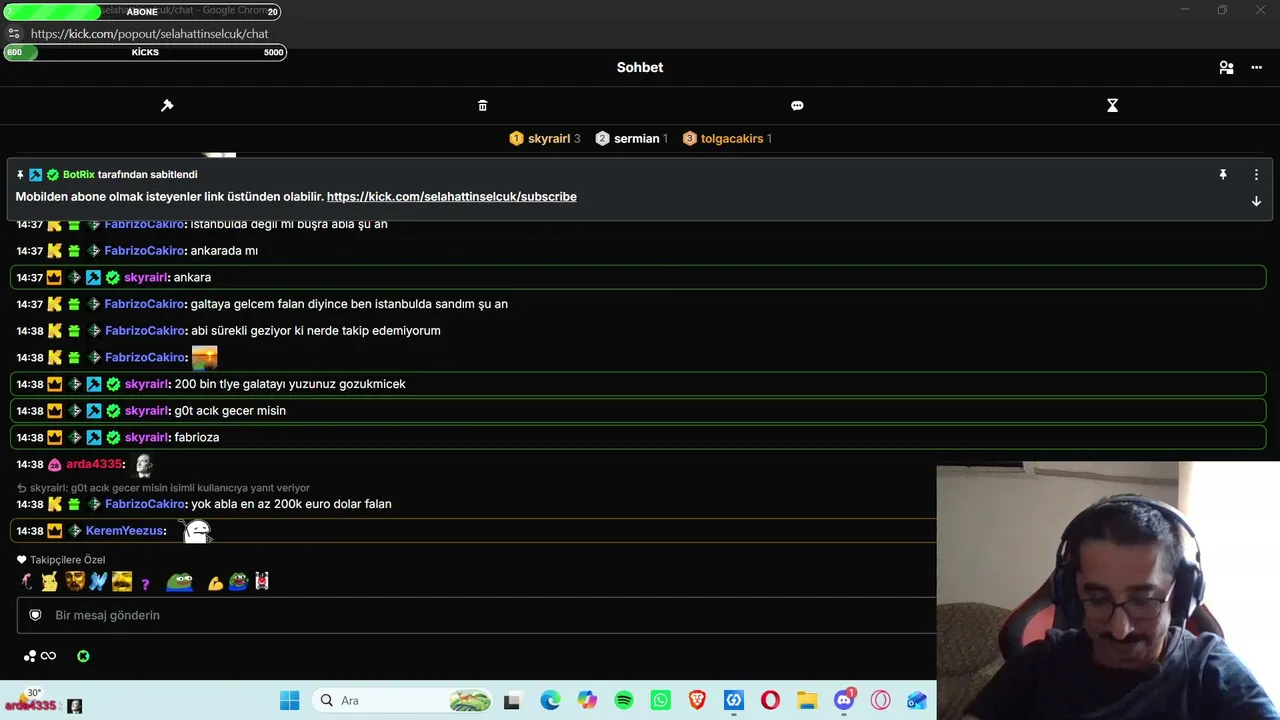This screenshot has height=720, width=1280.
Task: Open the emote image posted by FabrizoCakiro
Action: pyautogui.click(x=204, y=357)
